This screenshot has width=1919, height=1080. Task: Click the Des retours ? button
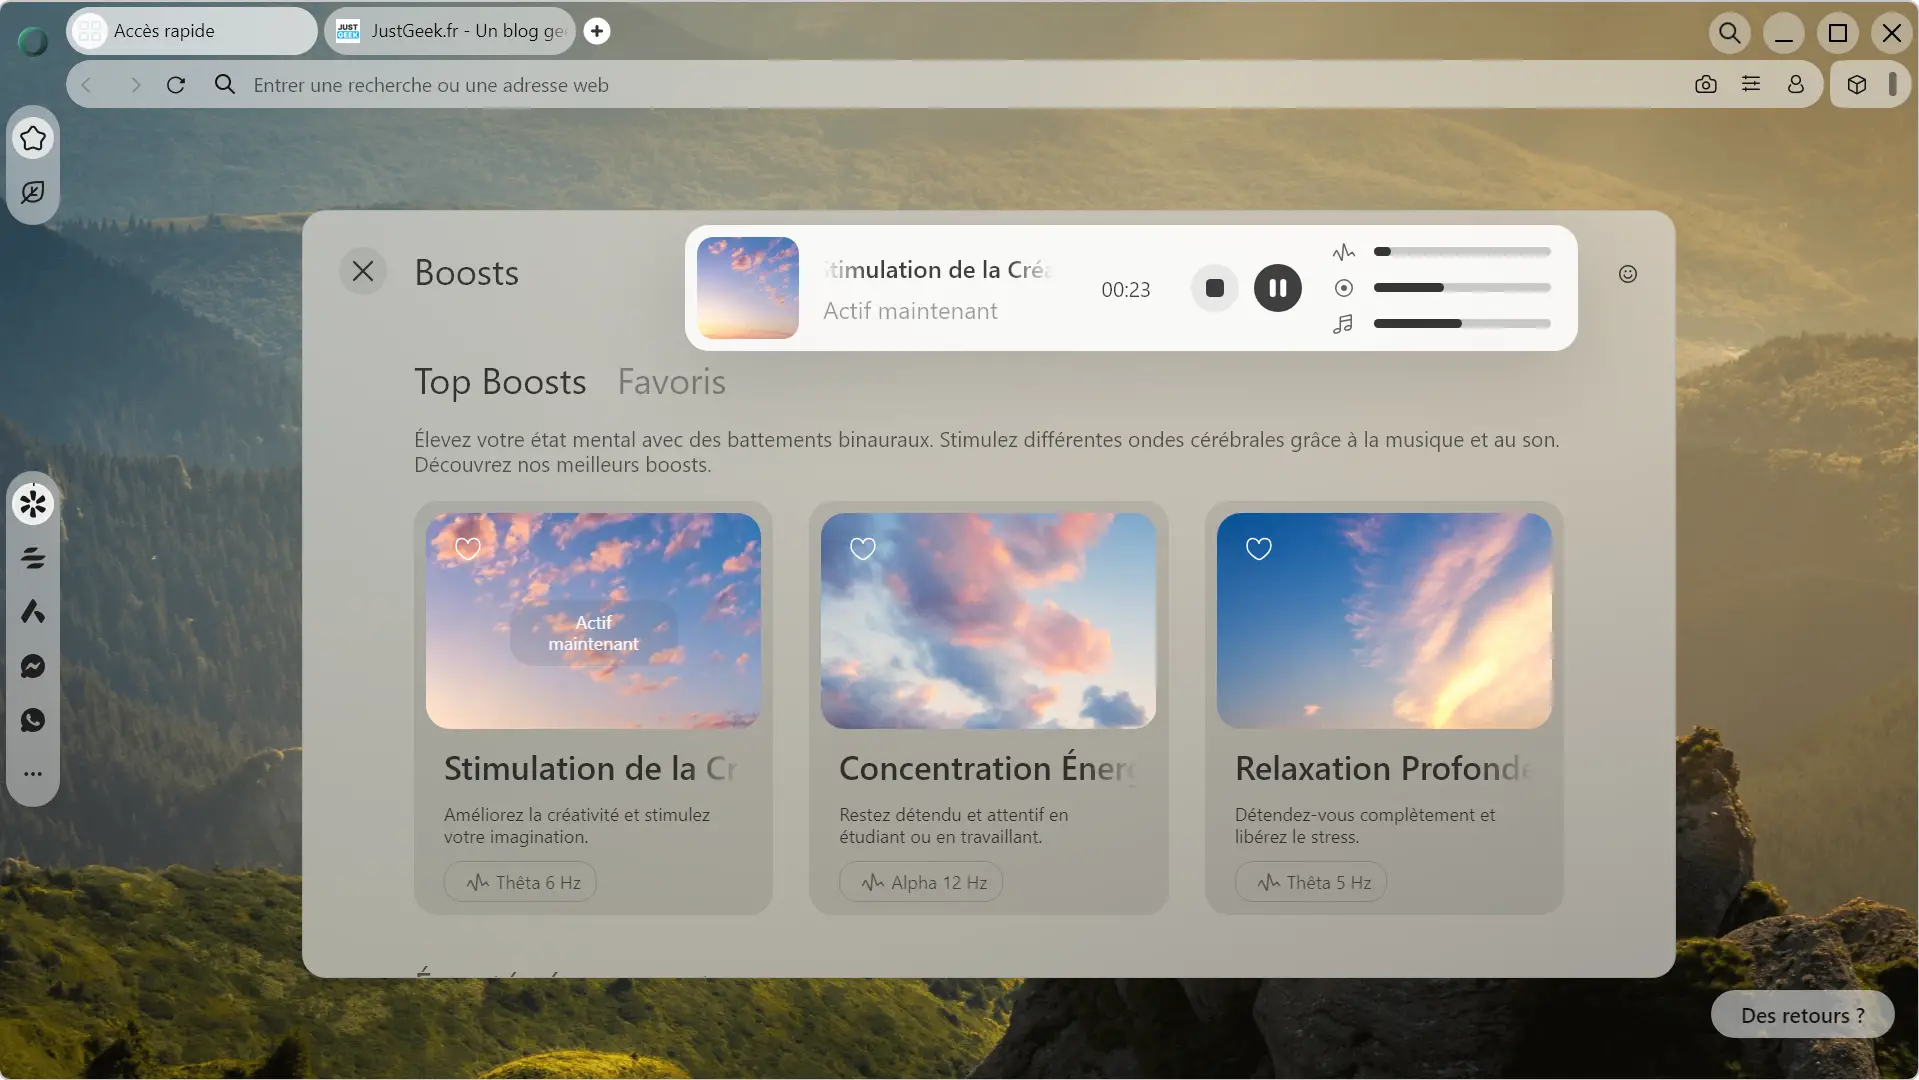click(1802, 1015)
